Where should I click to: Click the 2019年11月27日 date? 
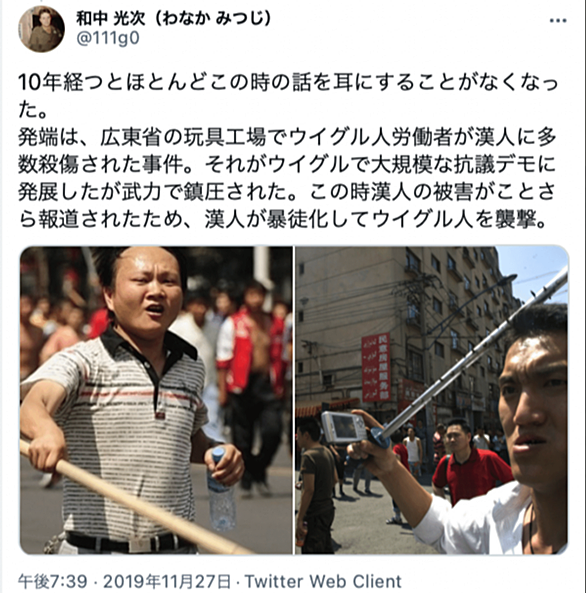point(167,581)
